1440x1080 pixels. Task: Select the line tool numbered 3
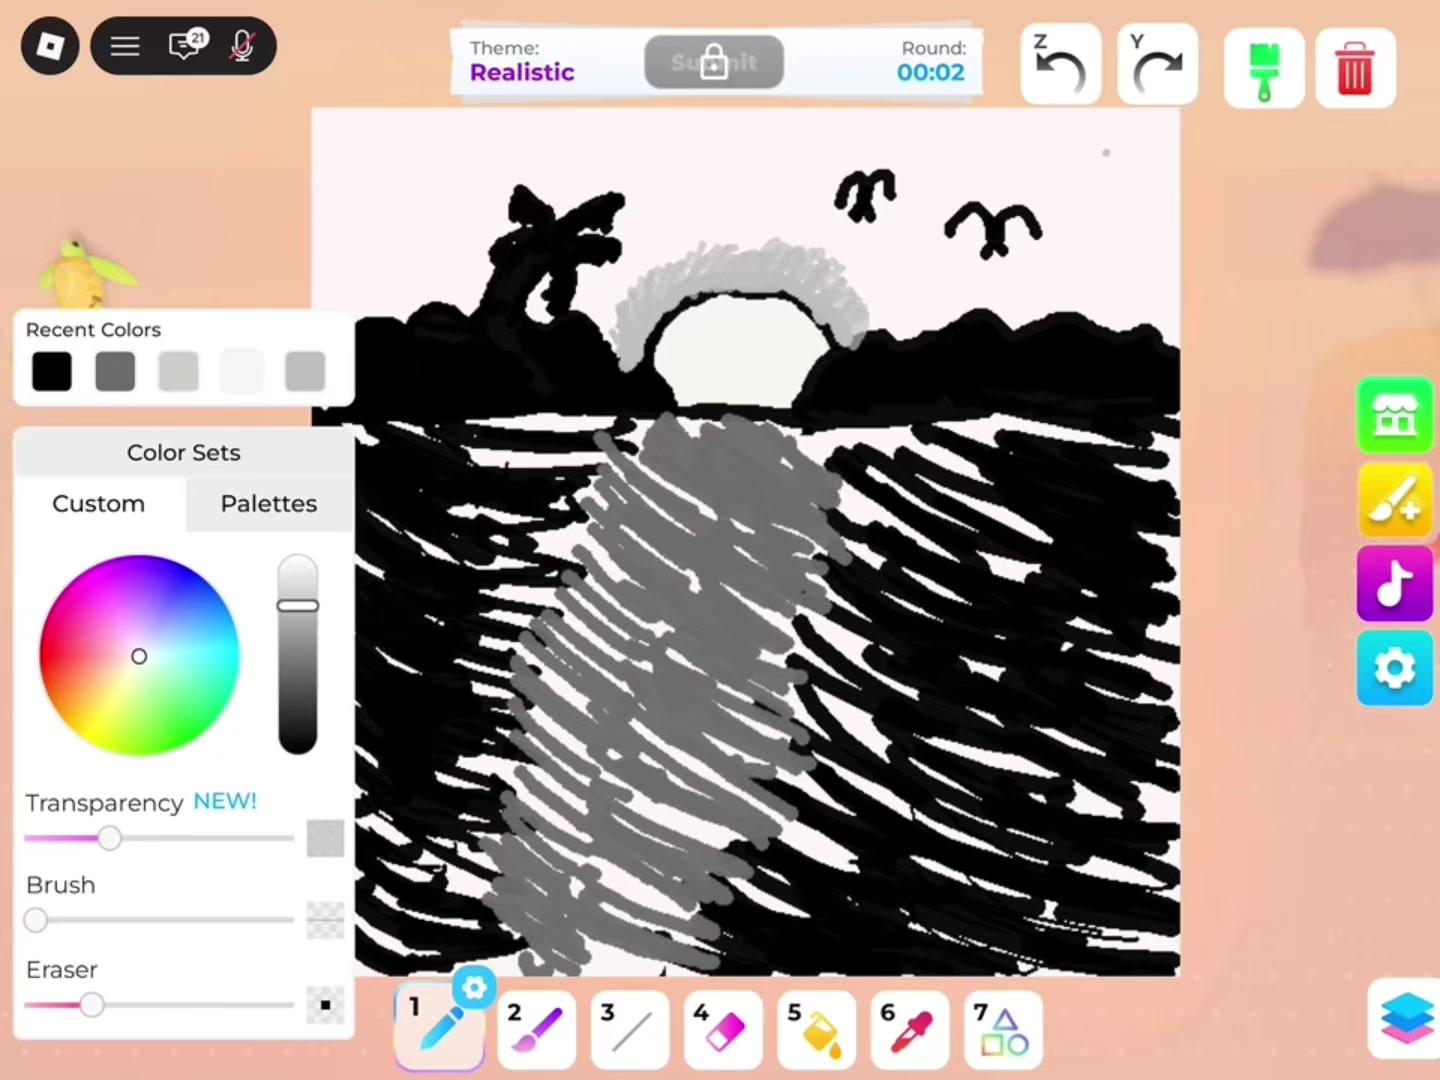629,1030
